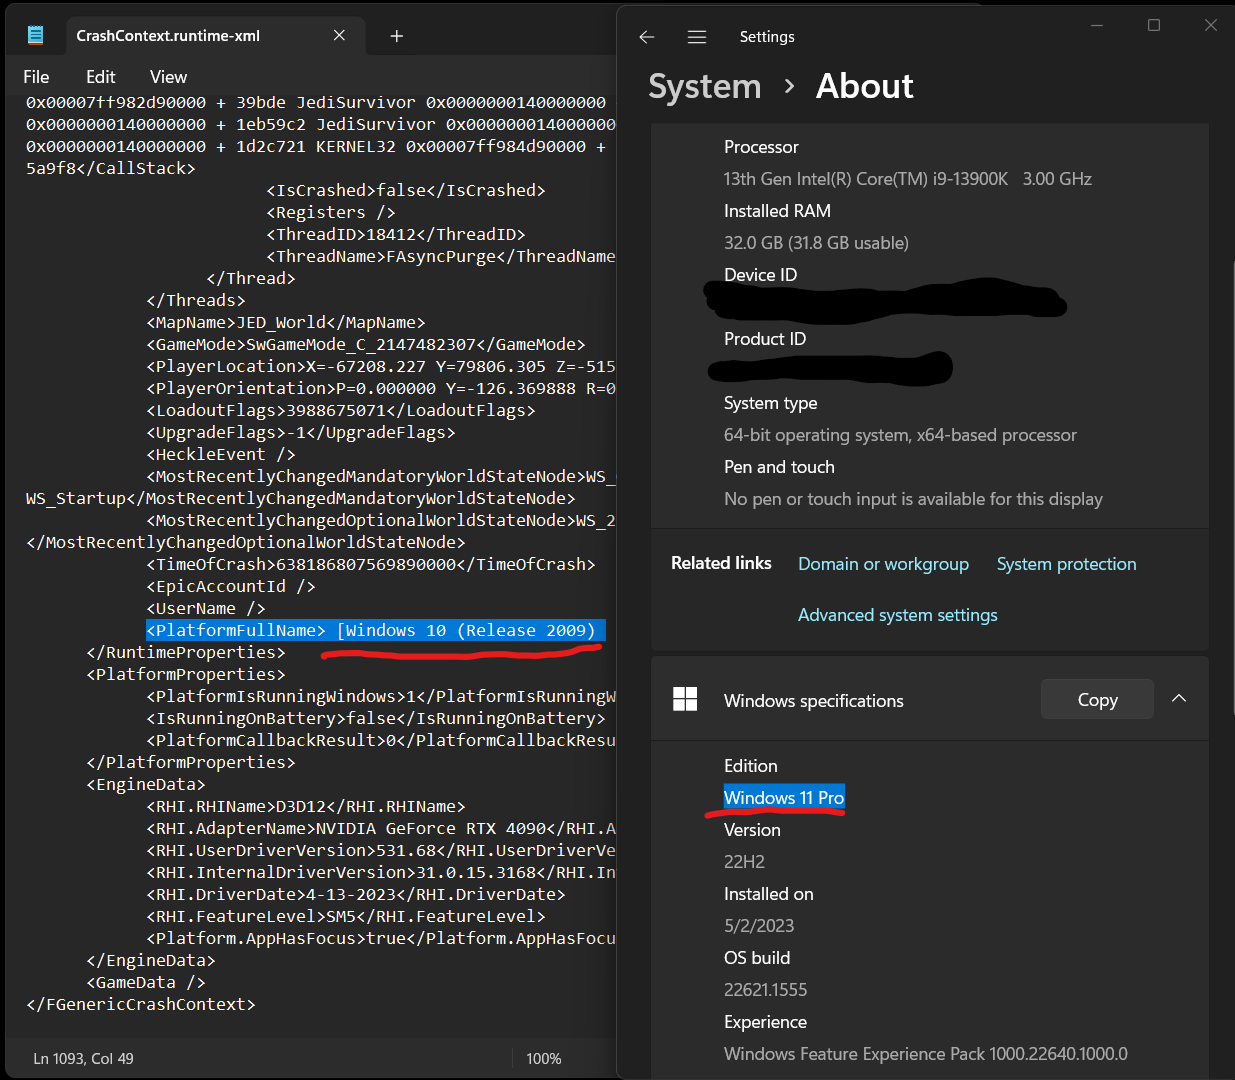The width and height of the screenshot is (1235, 1080).
Task: Click the ThreadID 18412 line
Action: click(x=396, y=234)
